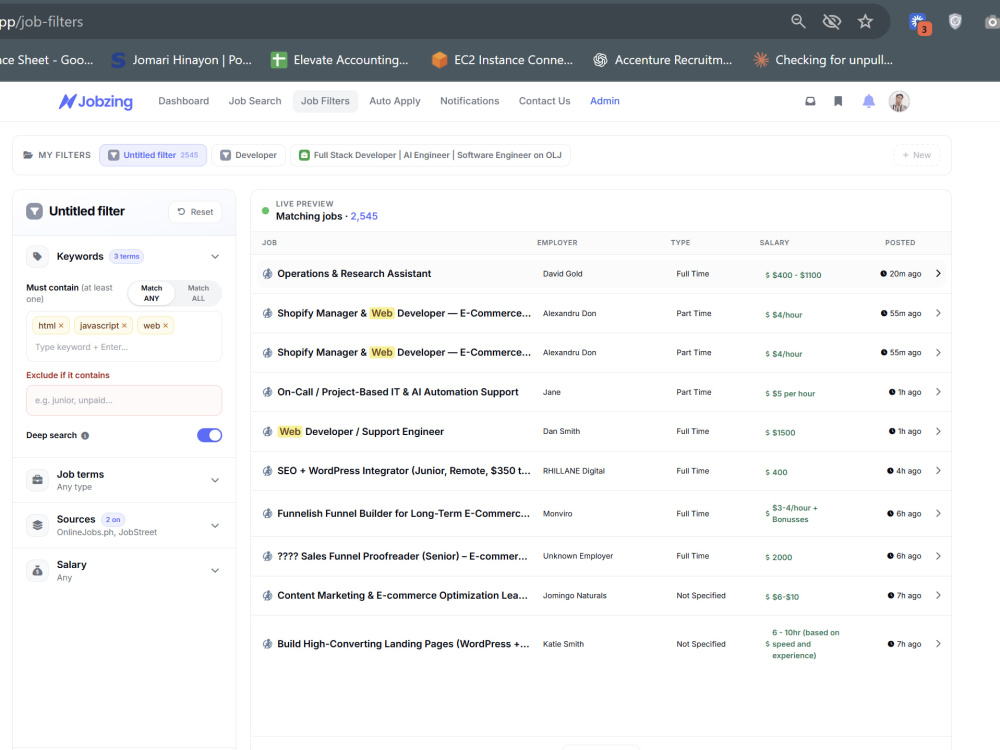Open Jomari Hinayon bookmark
The image size is (1000, 750).
182,60
